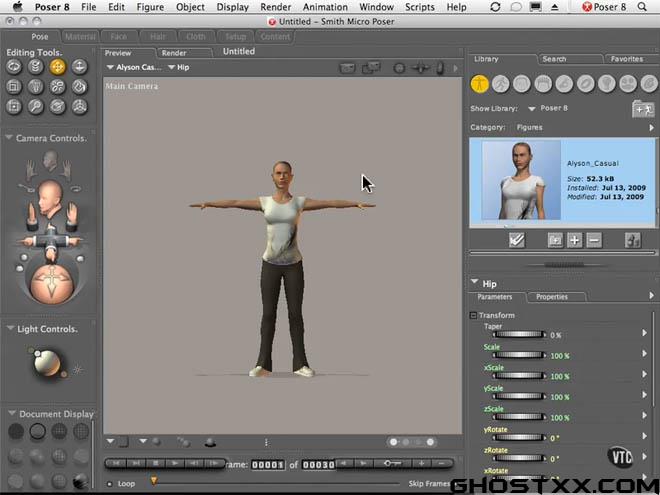The width and height of the screenshot is (660, 495).
Task: Click the minus Remove from Library button
Action: pyautogui.click(x=594, y=240)
